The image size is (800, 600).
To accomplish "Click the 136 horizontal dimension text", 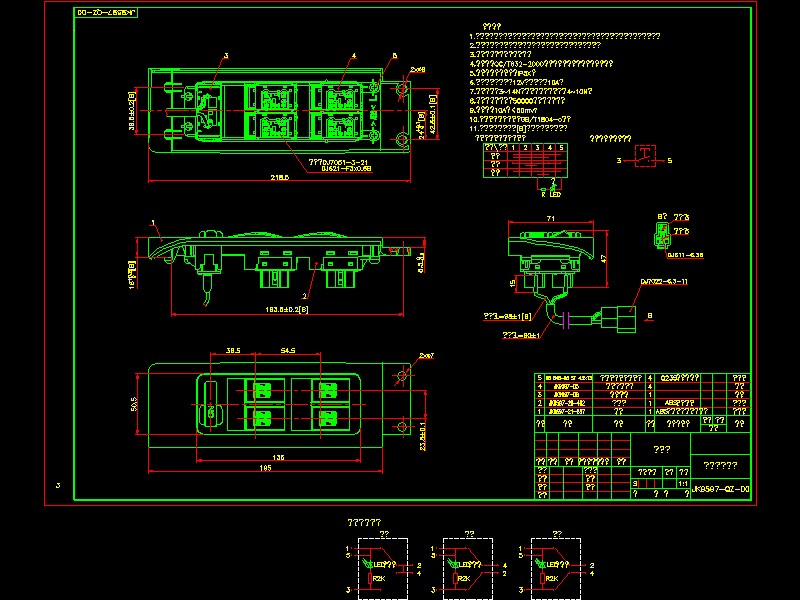I will (278, 457).
